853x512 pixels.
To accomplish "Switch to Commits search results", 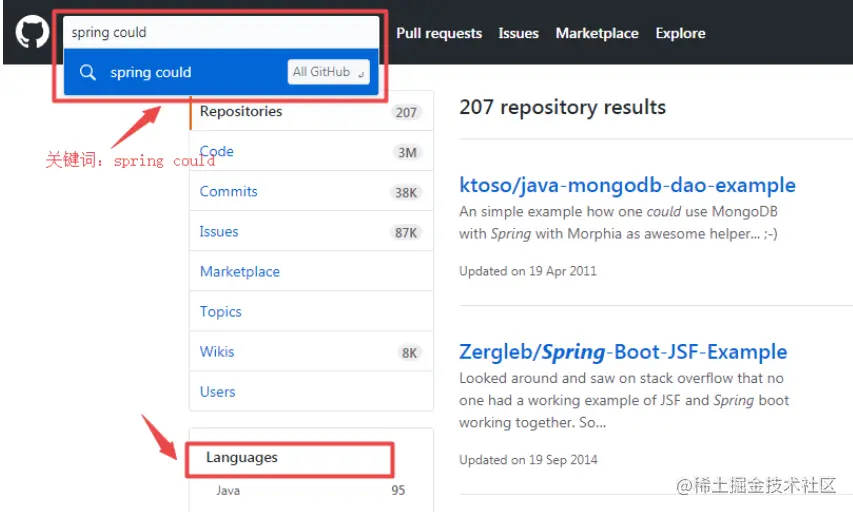I will (x=228, y=192).
